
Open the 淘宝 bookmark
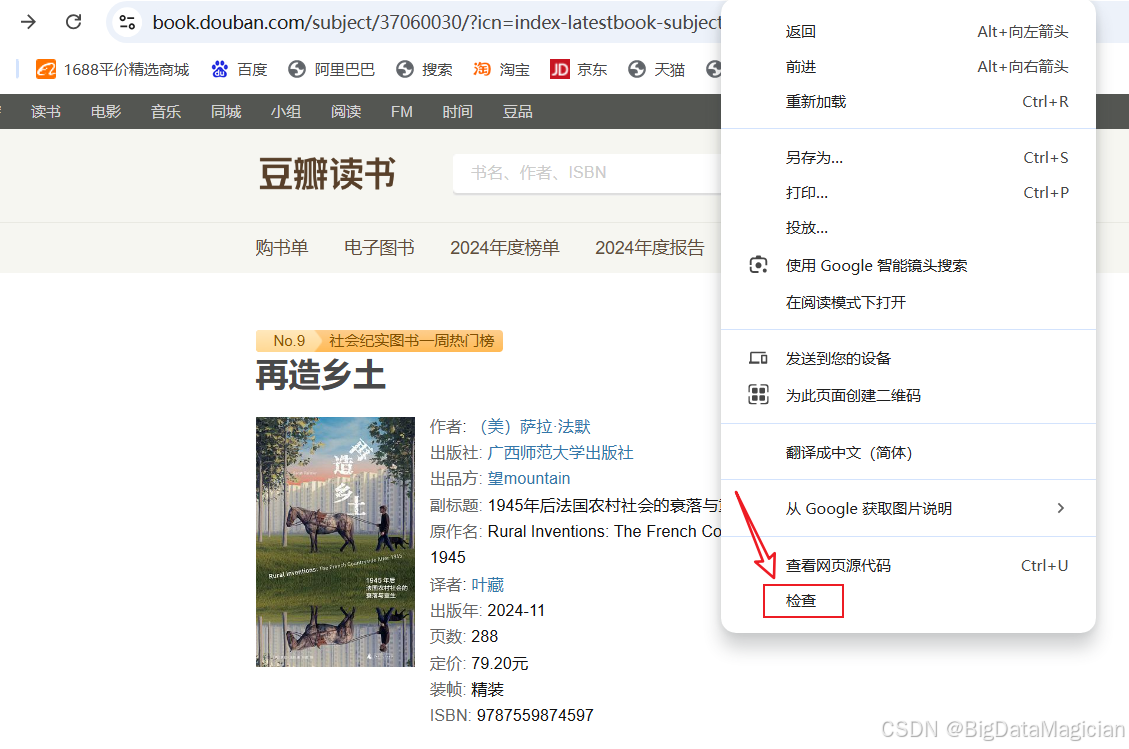coord(501,69)
